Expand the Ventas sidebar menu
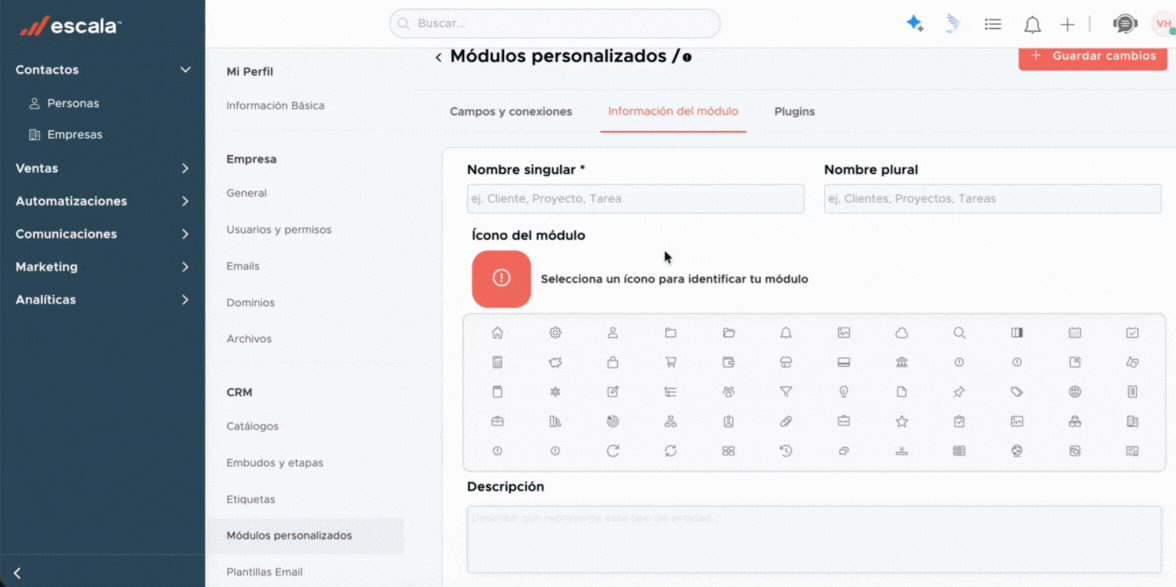This screenshot has height=587, width=1176. [x=185, y=169]
